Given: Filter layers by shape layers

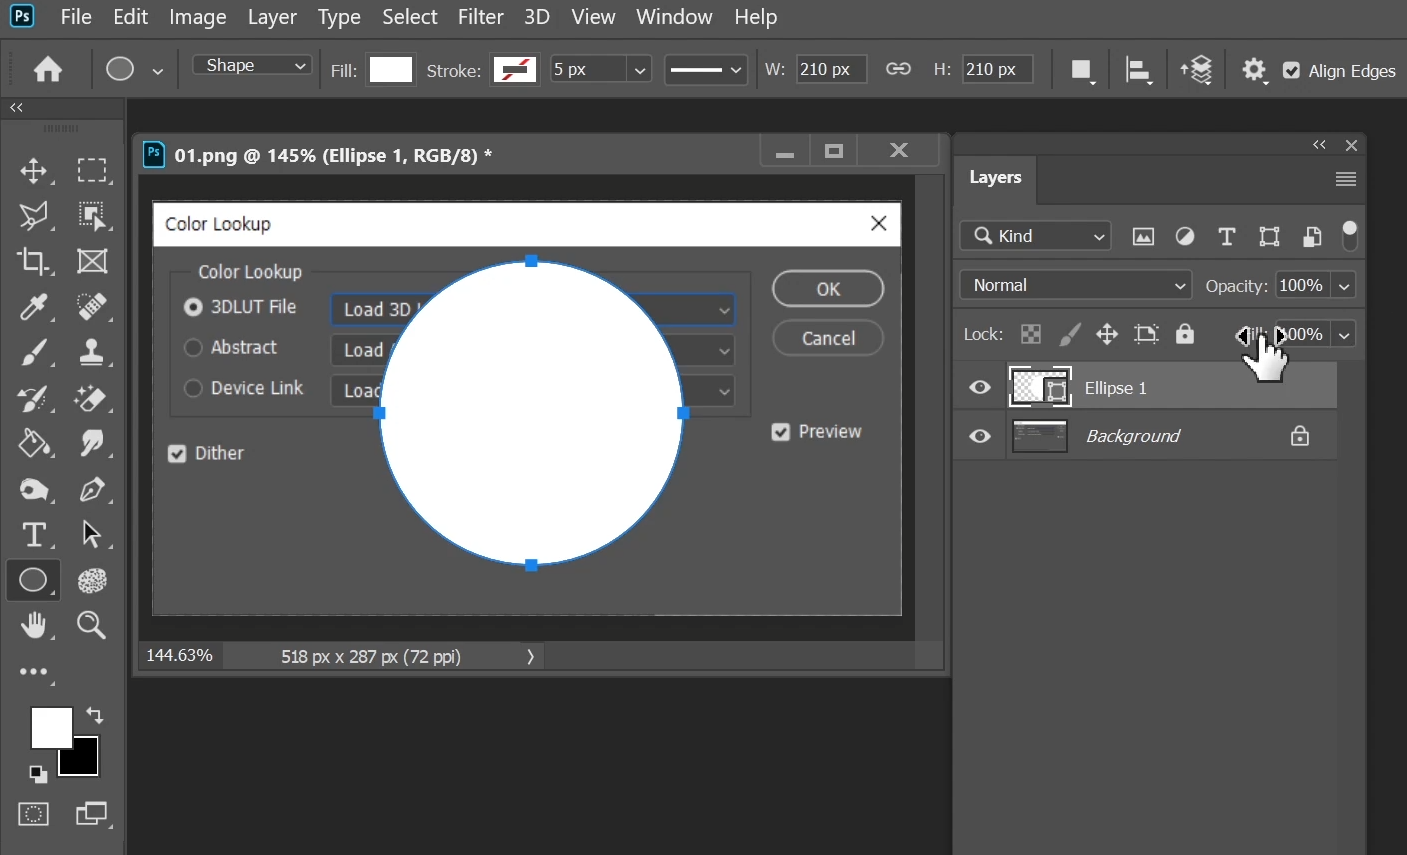Looking at the screenshot, I should point(1269,237).
